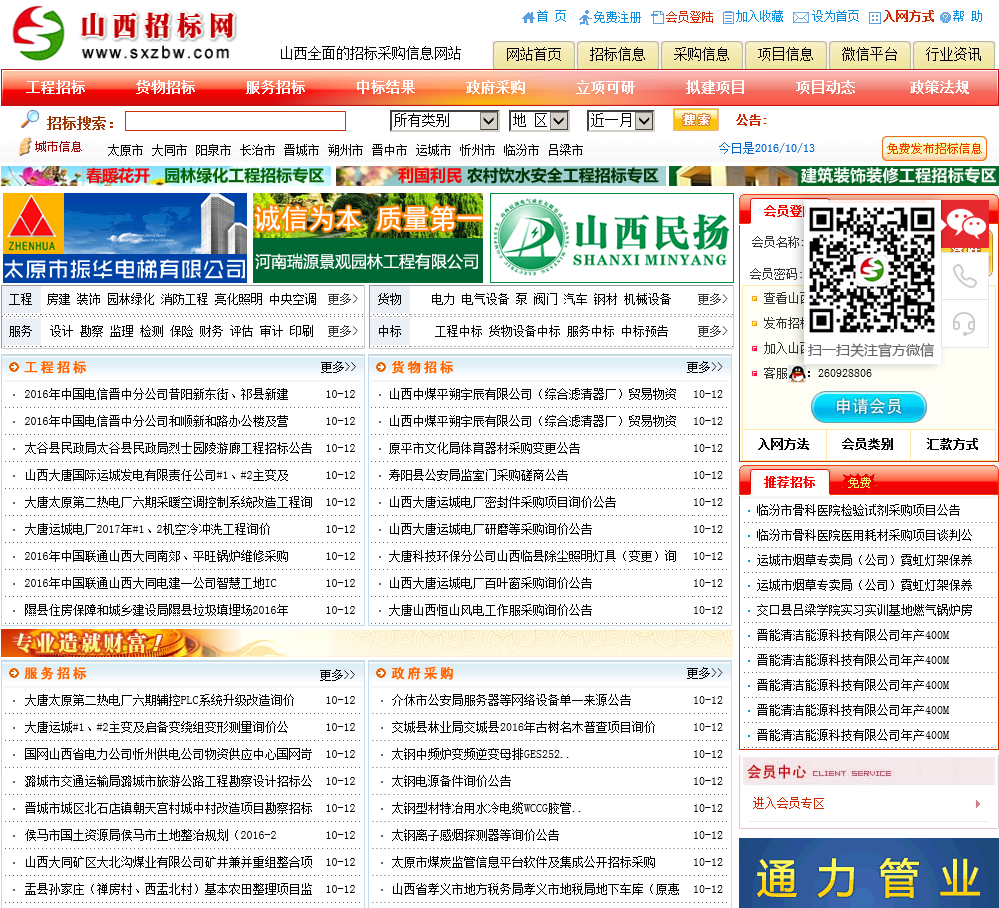Click the 入网方法 link
The width and height of the screenshot is (999, 908).
pos(784,444)
